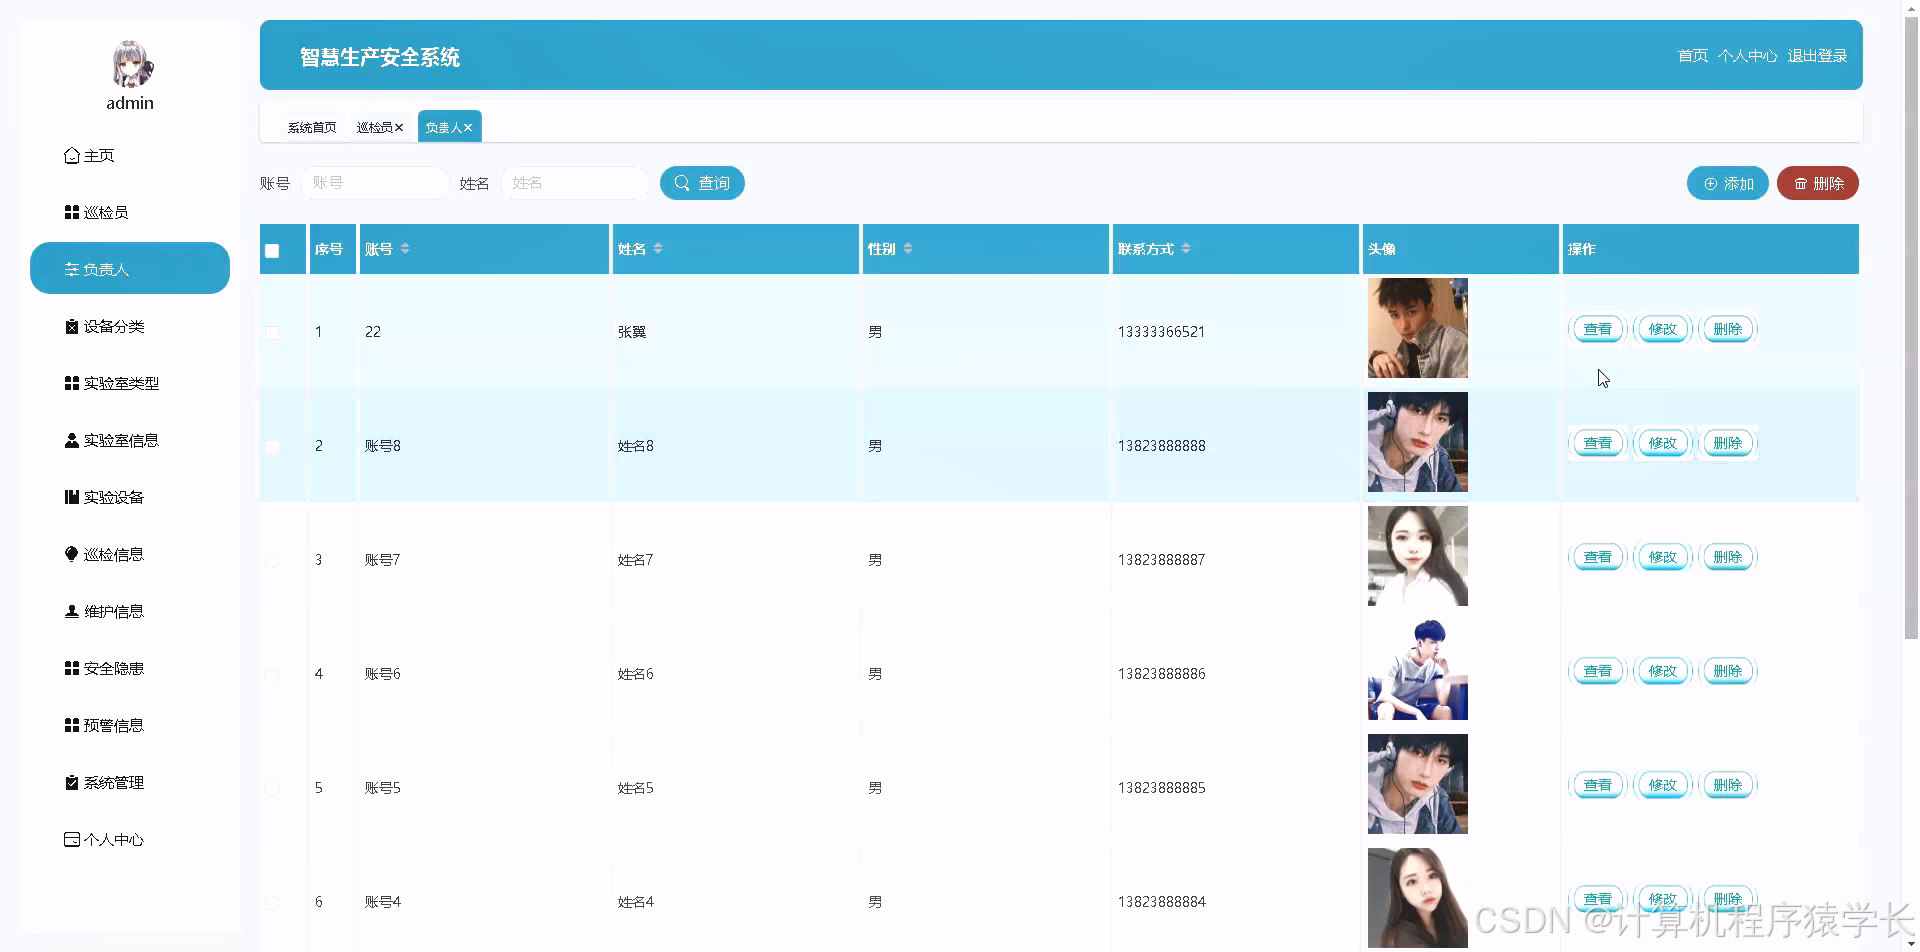Viewport: 1920px width, 952px height.
Task: Click the 个人中心 card icon
Action: [x=72, y=839]
